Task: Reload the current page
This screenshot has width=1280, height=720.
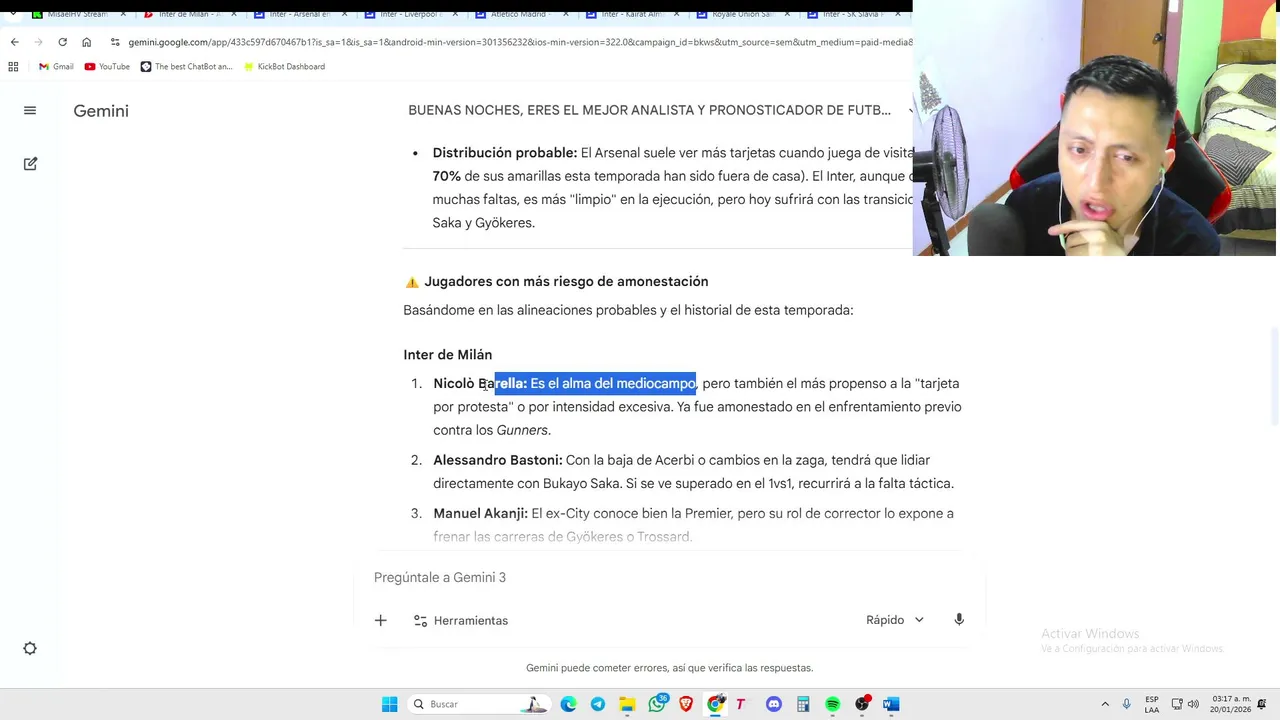Action: pos(63,42)
